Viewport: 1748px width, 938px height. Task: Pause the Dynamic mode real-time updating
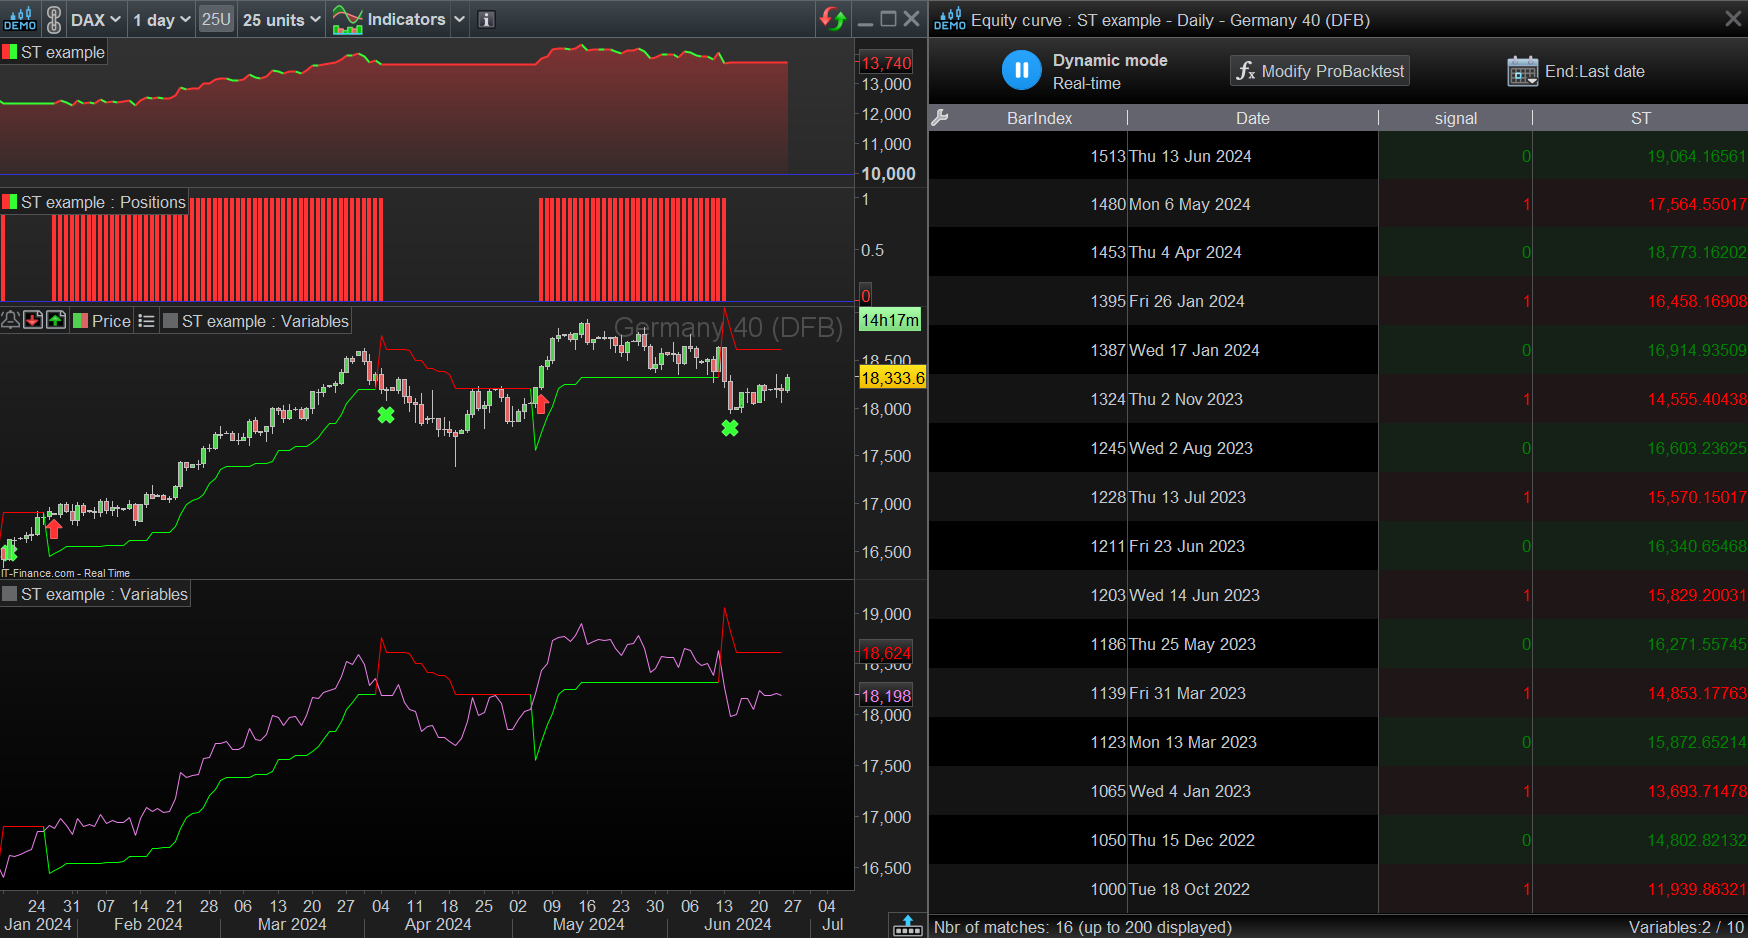1021,70
